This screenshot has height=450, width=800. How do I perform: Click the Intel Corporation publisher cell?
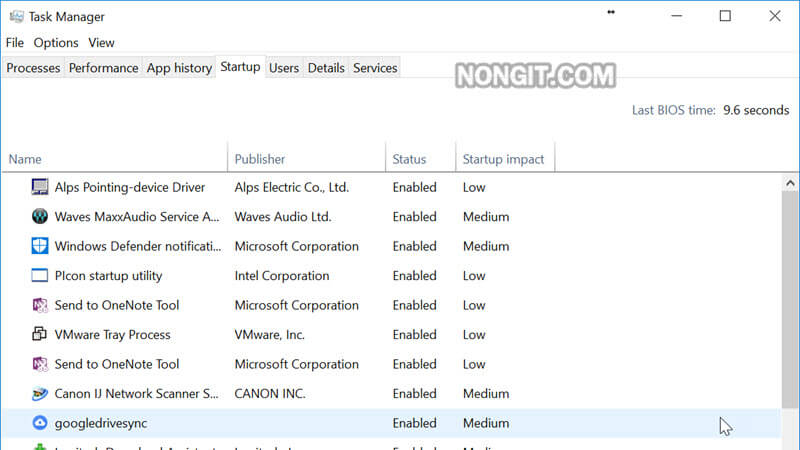[282, 276]
